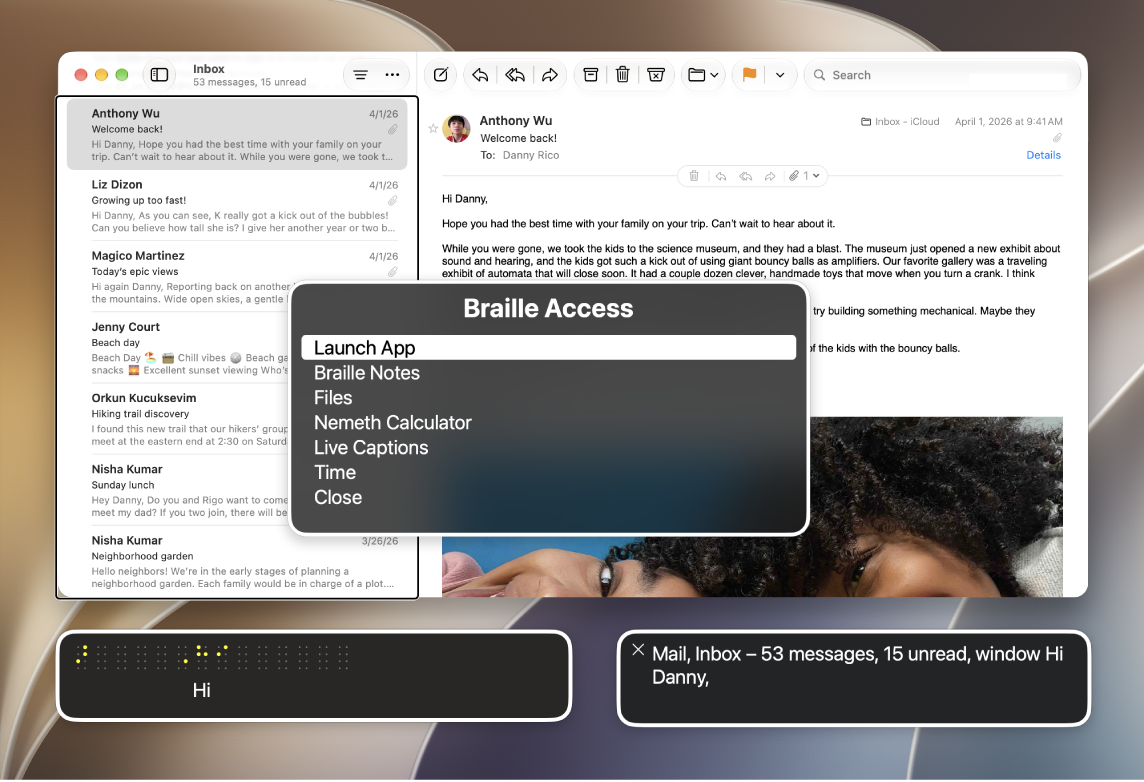
Task: Toggle the message list filter
Action: pyautogui.click(x=360, y=74)
